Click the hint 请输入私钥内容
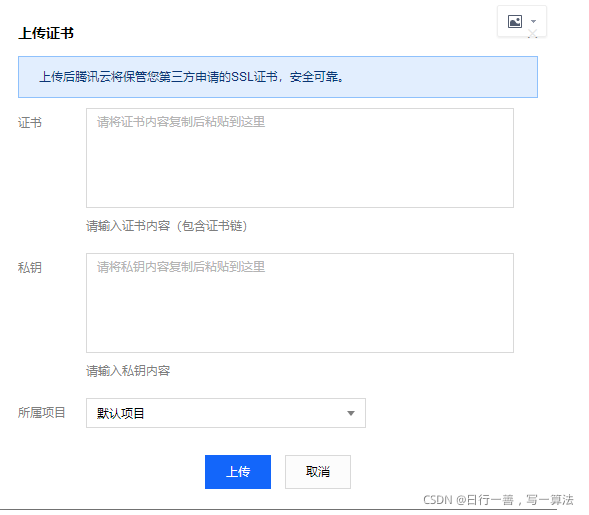The image size is (589, 515). [x=128, y=371]
